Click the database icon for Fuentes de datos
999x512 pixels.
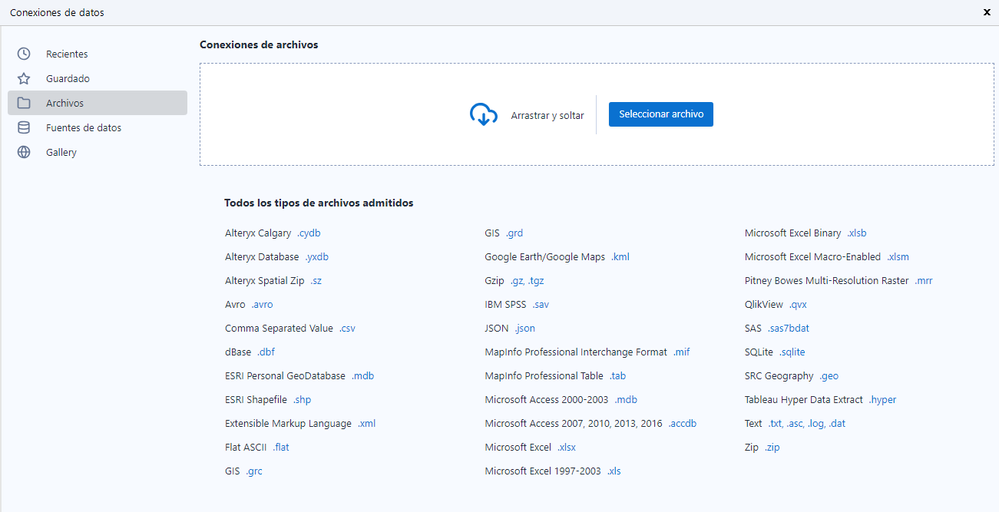(24, 128)
